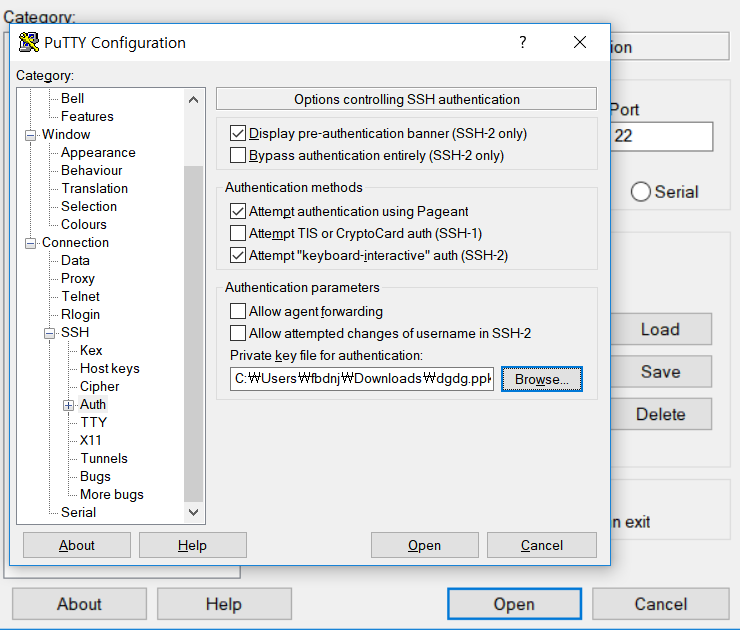Toggle Attempt keyboard-interactive auth checkbox
The height and width of the screenshot is (630, 740).
(x=238, y=255)
